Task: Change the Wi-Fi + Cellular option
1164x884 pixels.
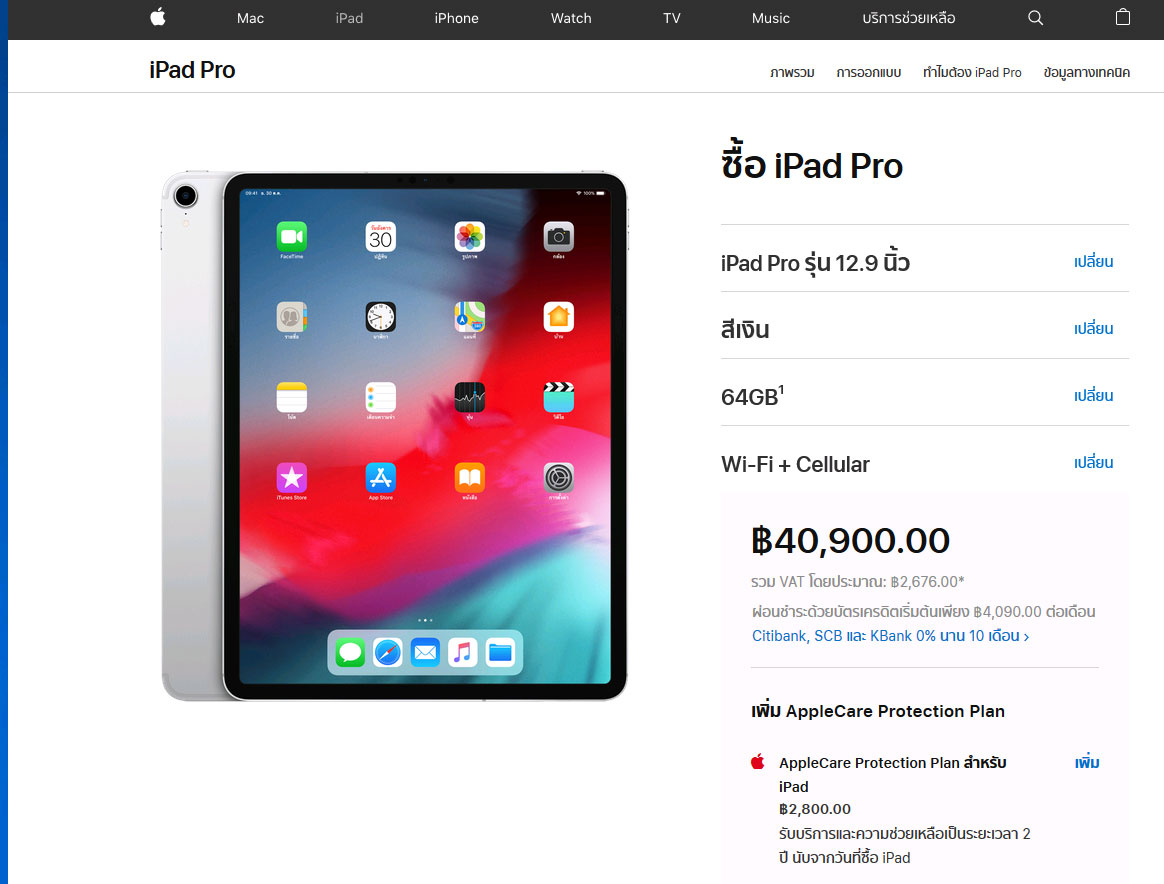Action: pyautogui.click(x=1093, y=462)
